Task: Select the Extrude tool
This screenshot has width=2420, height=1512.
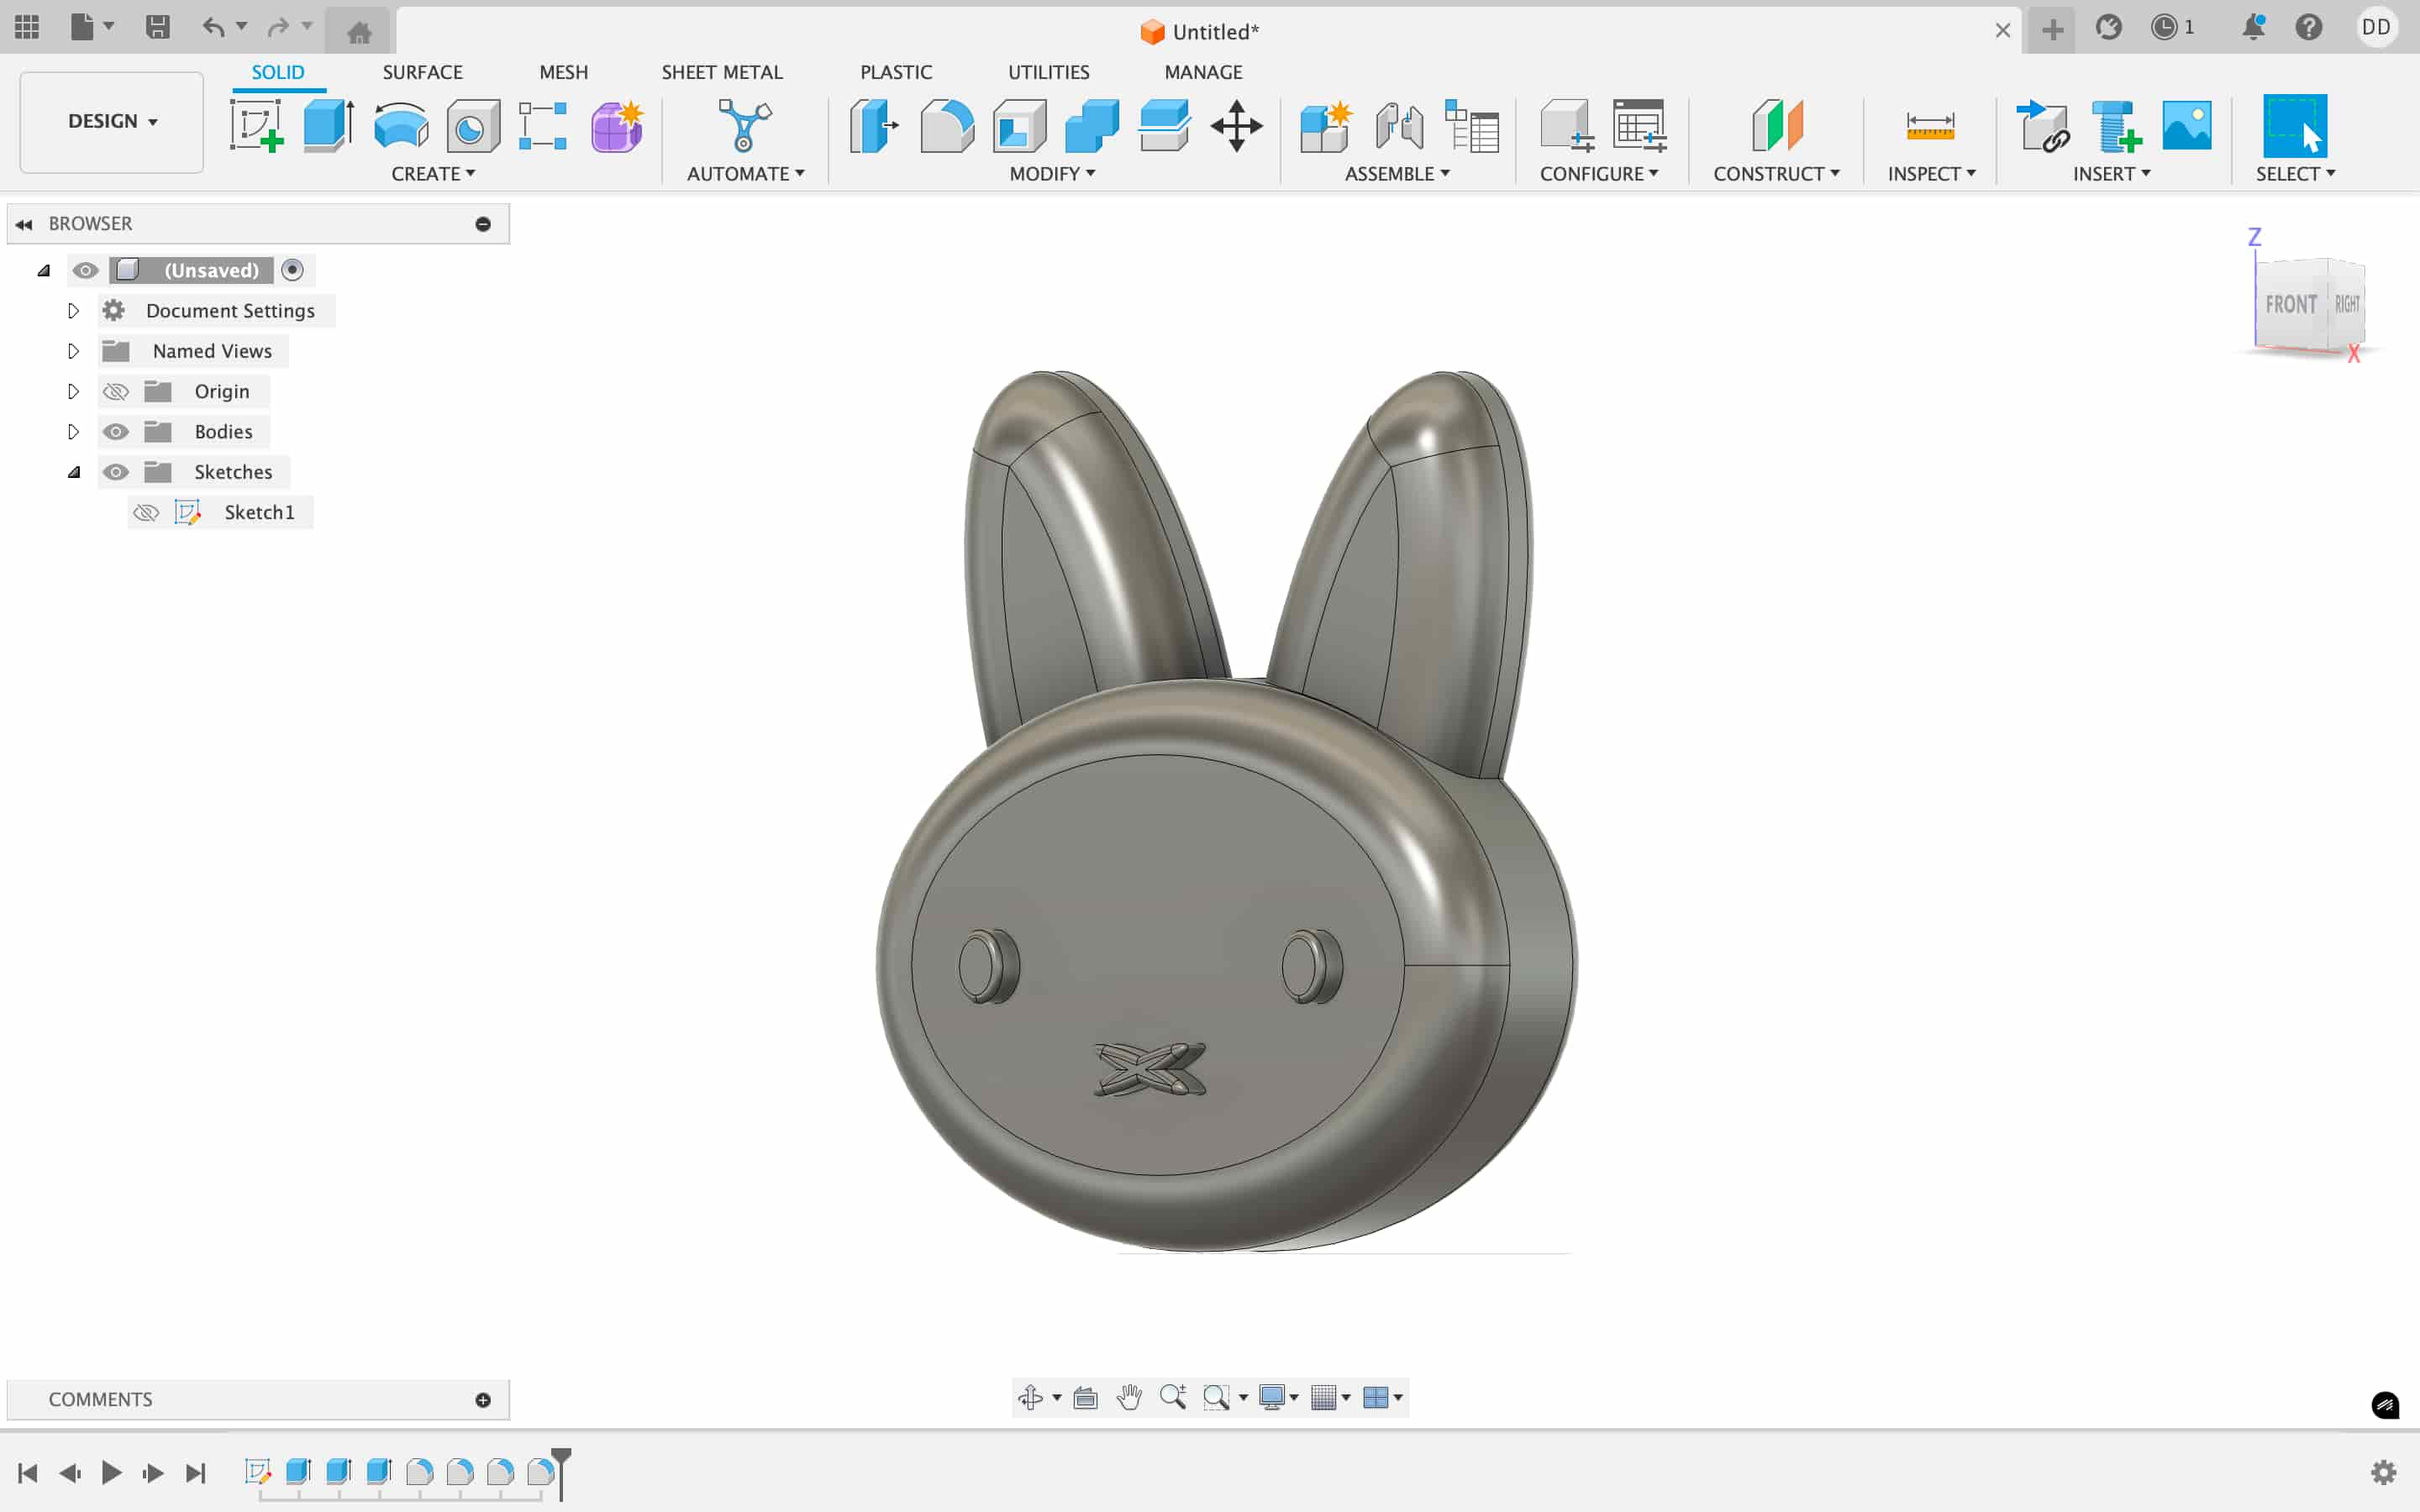Action: click(328, 126)
